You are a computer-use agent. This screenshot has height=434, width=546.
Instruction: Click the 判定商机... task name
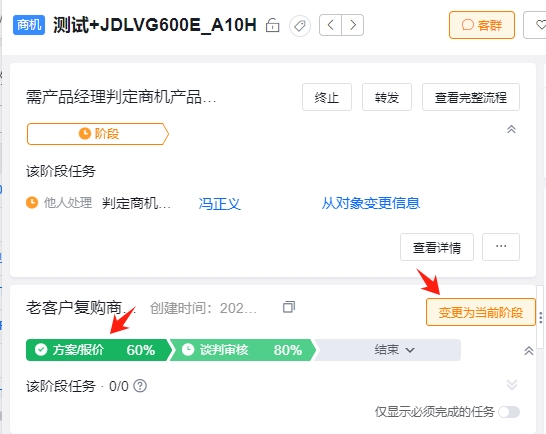coord(136,203)
